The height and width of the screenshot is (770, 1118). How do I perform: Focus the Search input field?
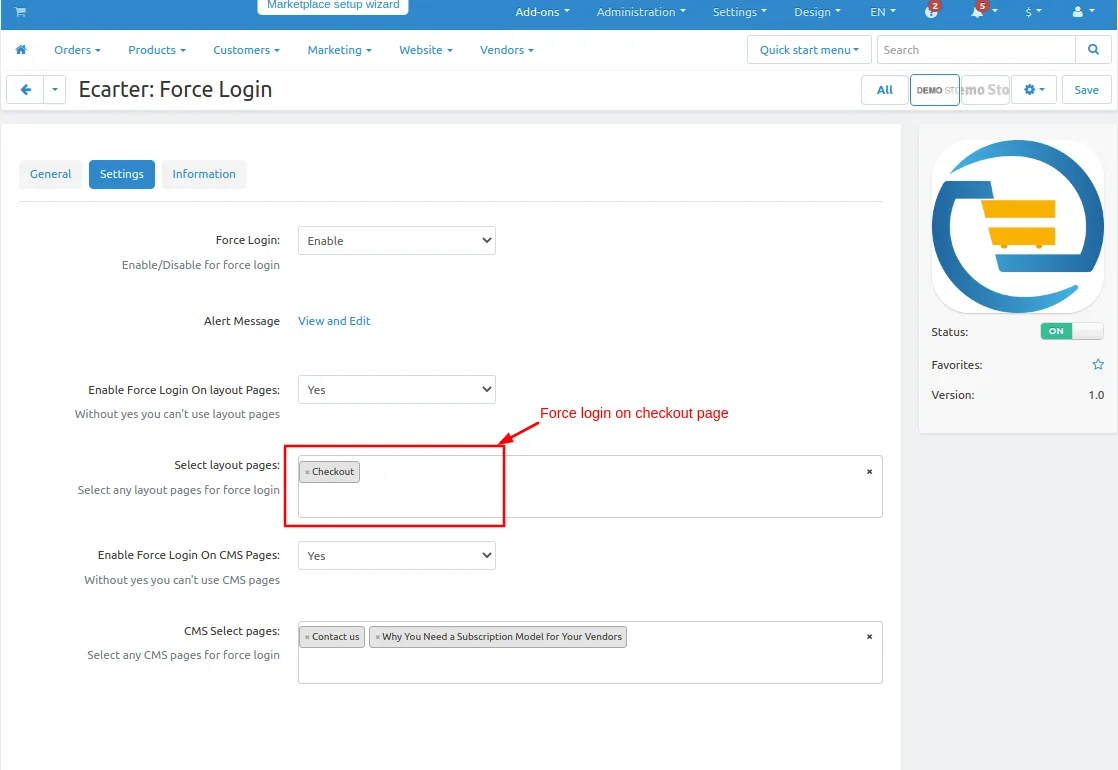pyautogui.click(x=976, y=50)
